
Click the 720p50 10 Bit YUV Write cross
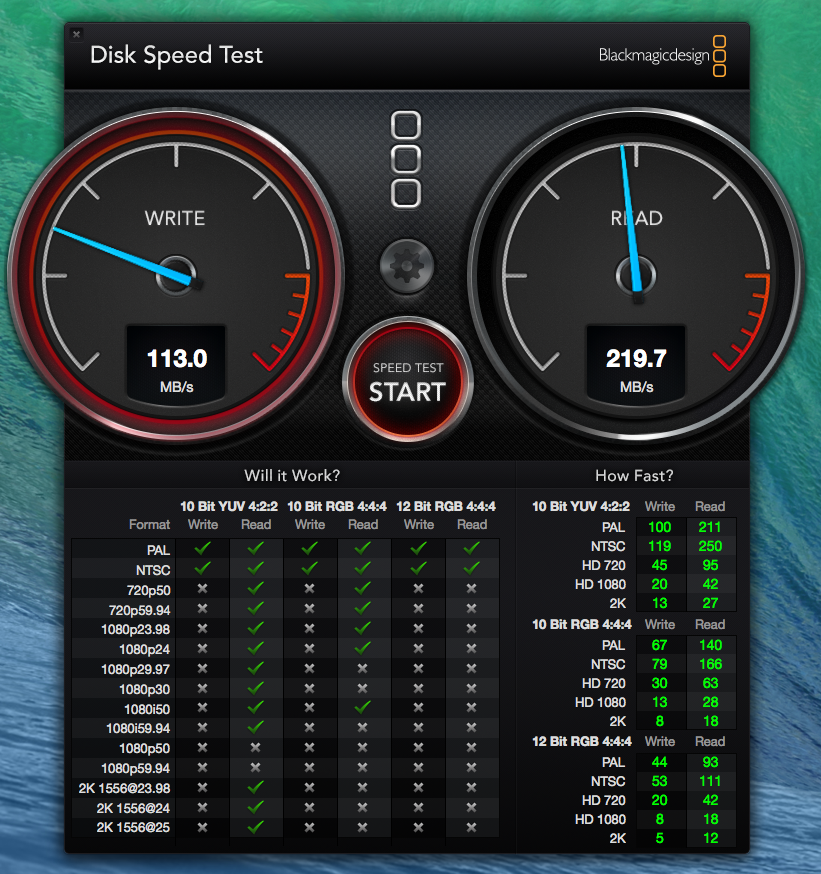tap(202, 589)
